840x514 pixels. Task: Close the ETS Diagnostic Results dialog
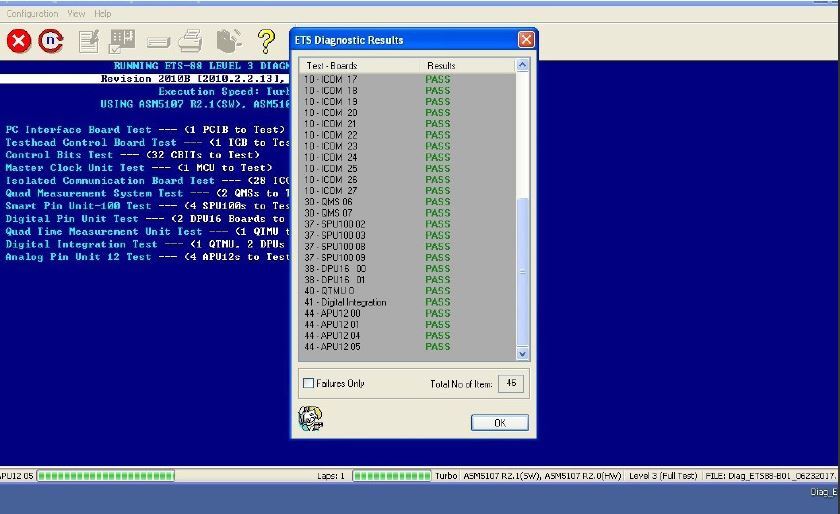(525, 40)
